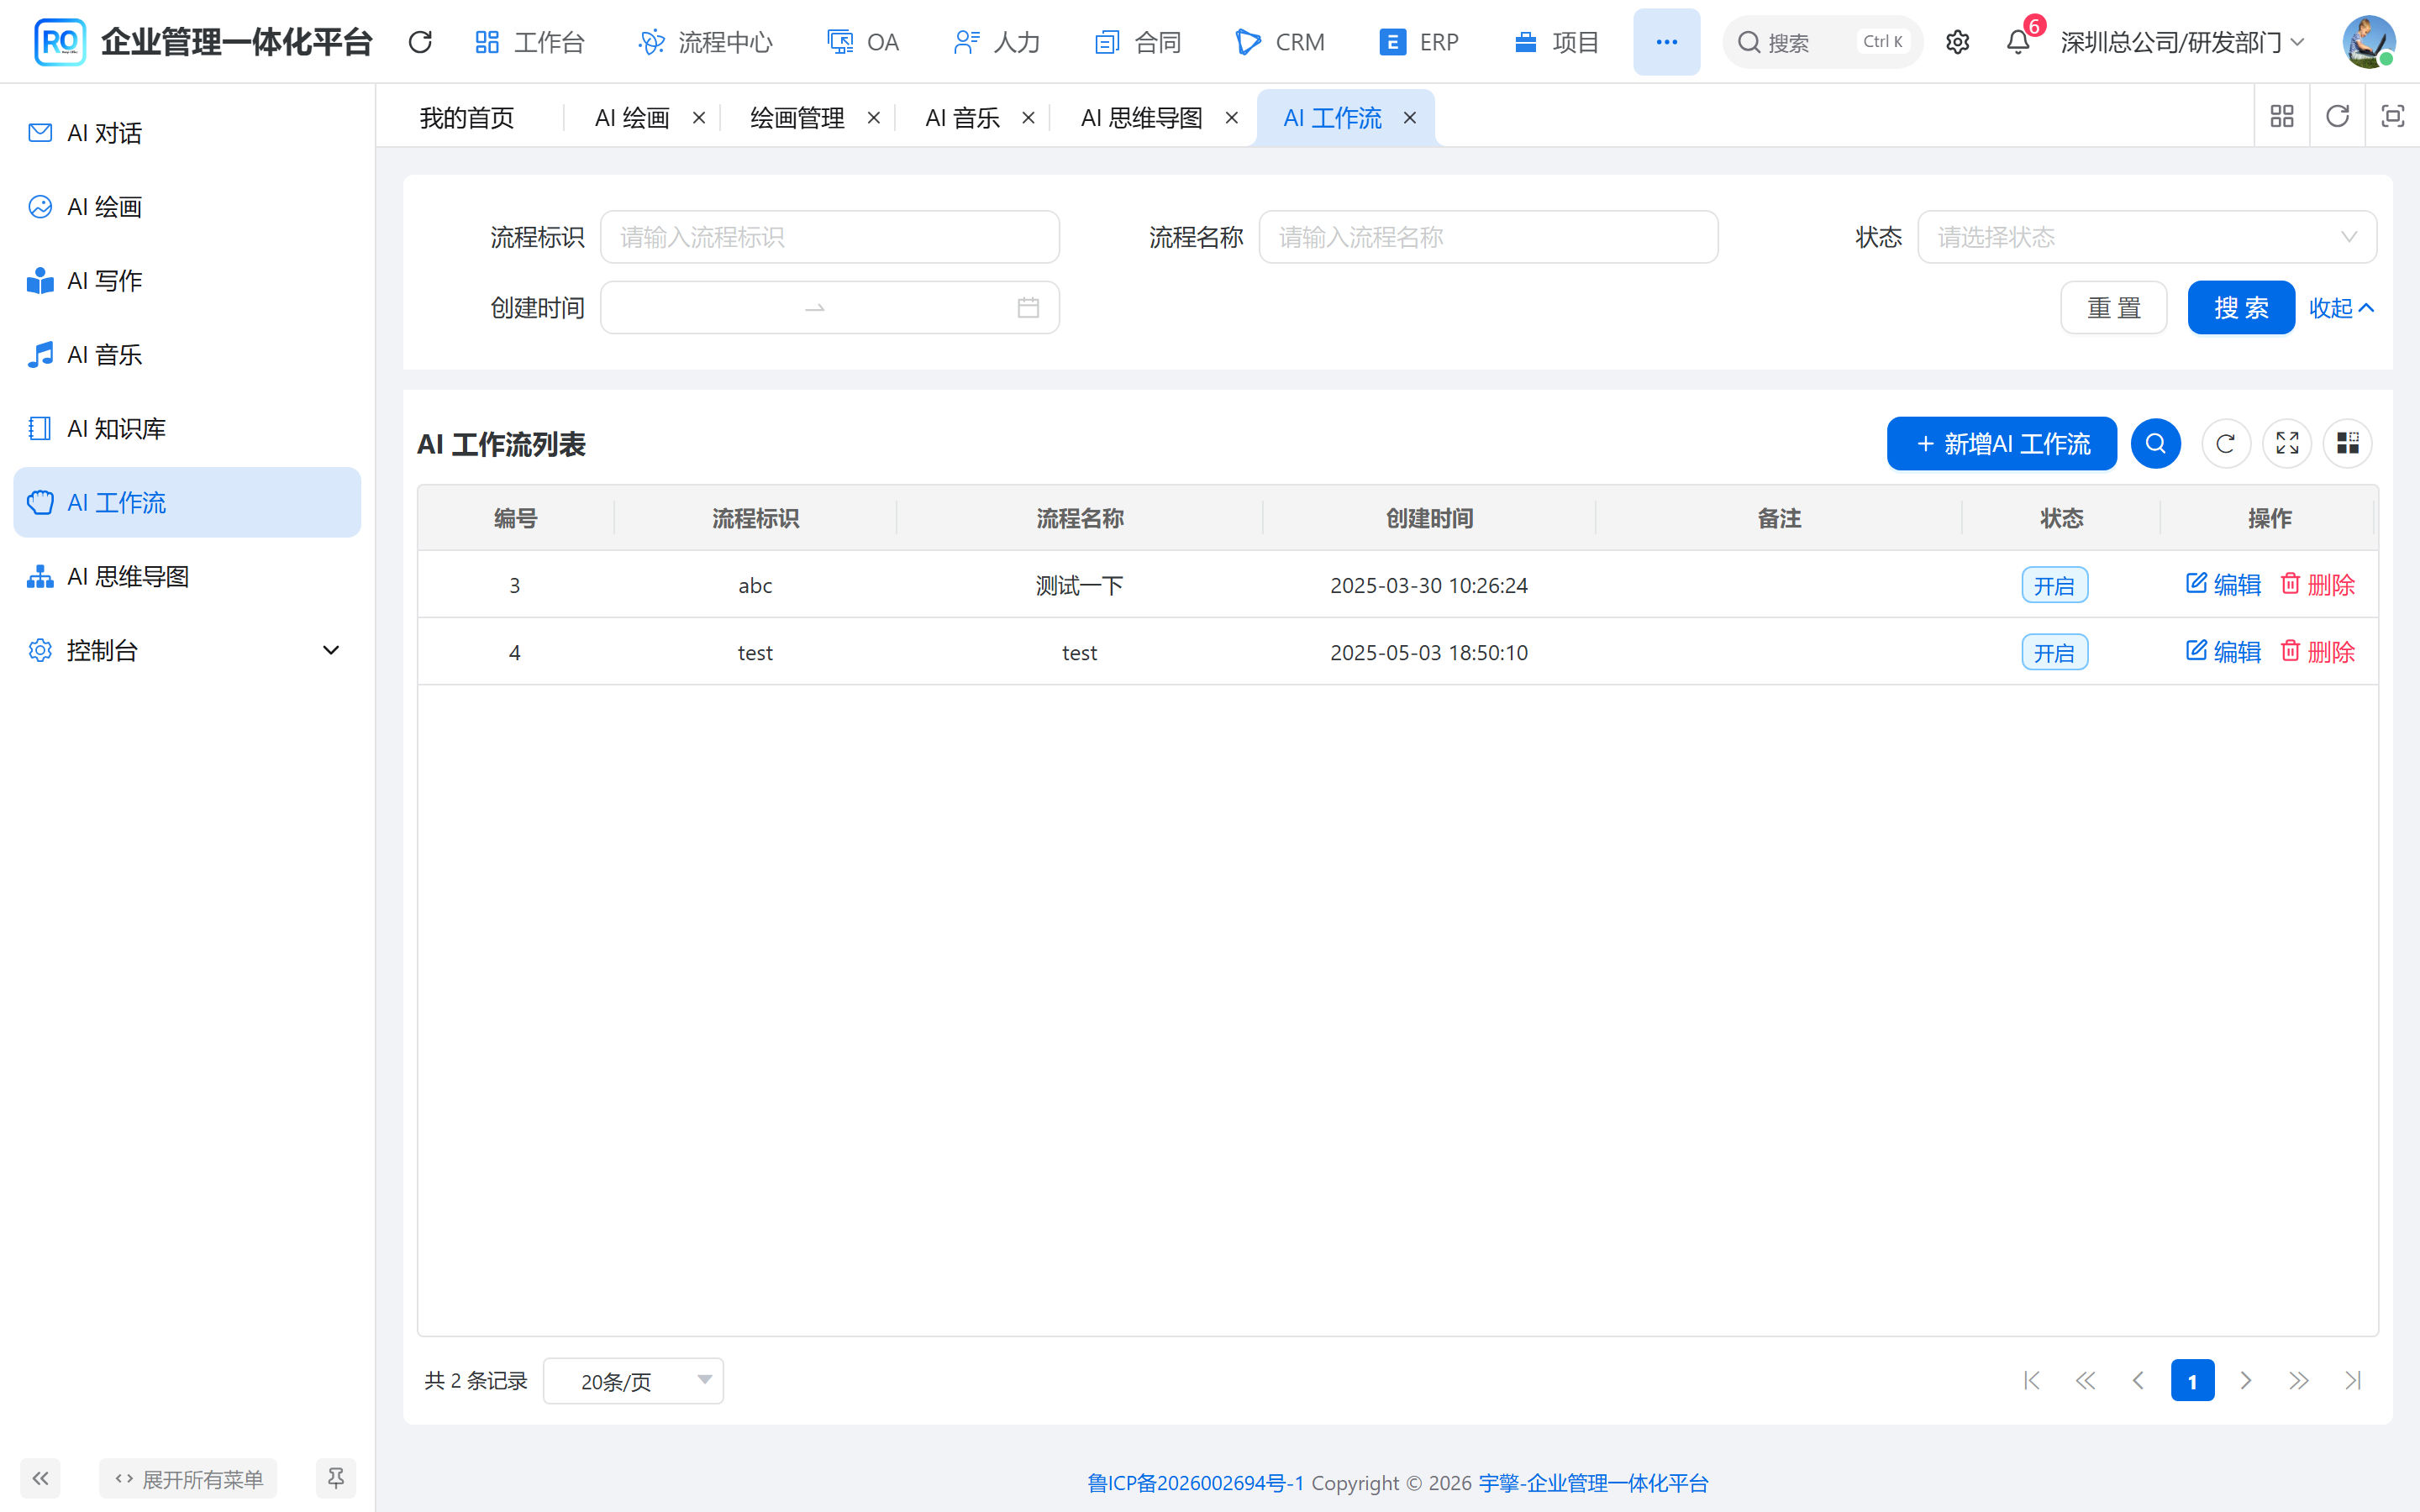Click the 流程名称 input field

(x=1488, y=237)
